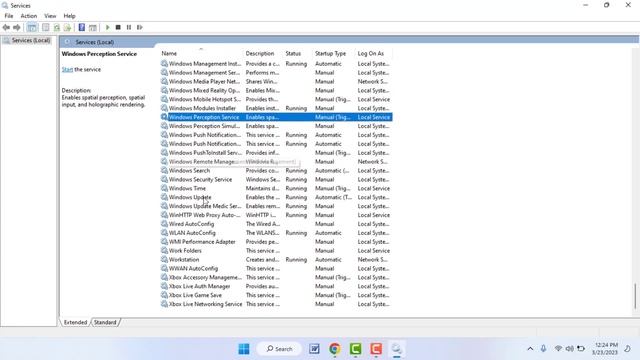Select the Xbox Live Networking Service row
The width and height of the screenshot is (640, 360).
pos(276,304)
